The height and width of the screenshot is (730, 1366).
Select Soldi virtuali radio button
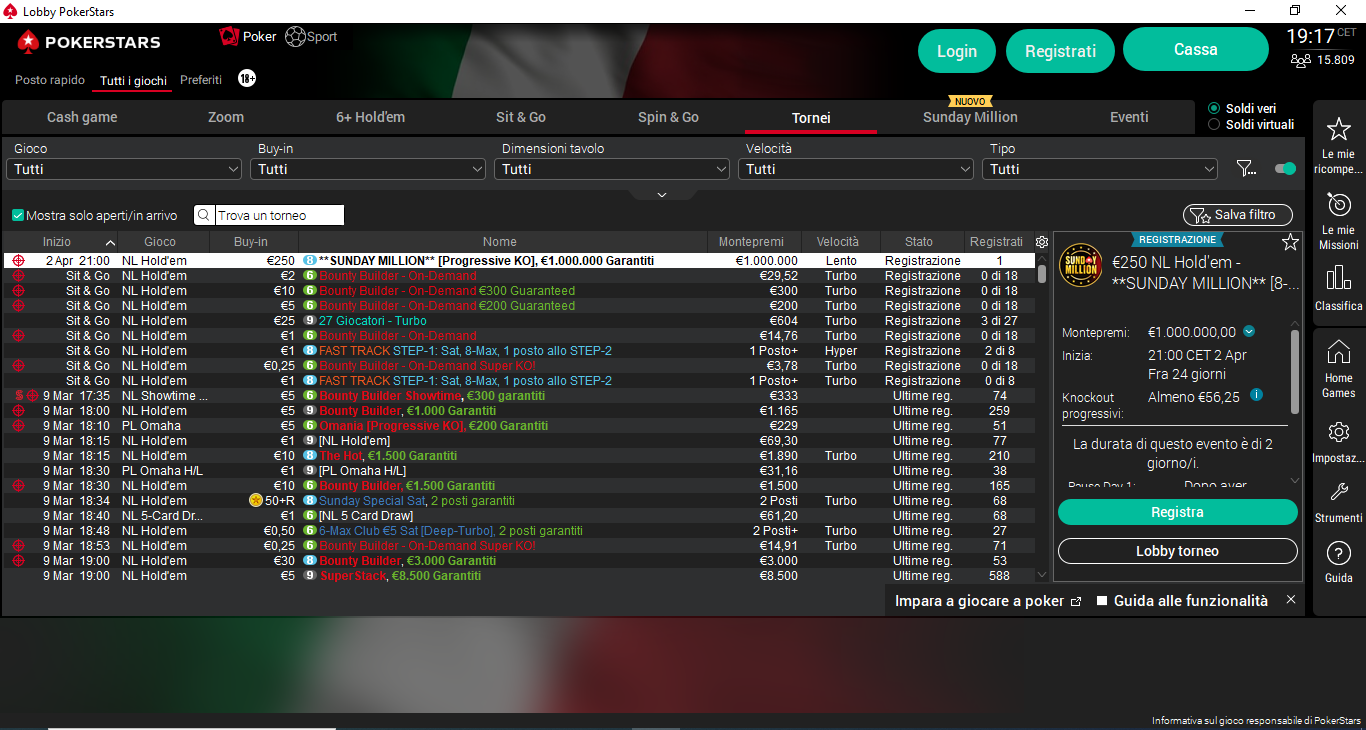tap(1214, 124)
